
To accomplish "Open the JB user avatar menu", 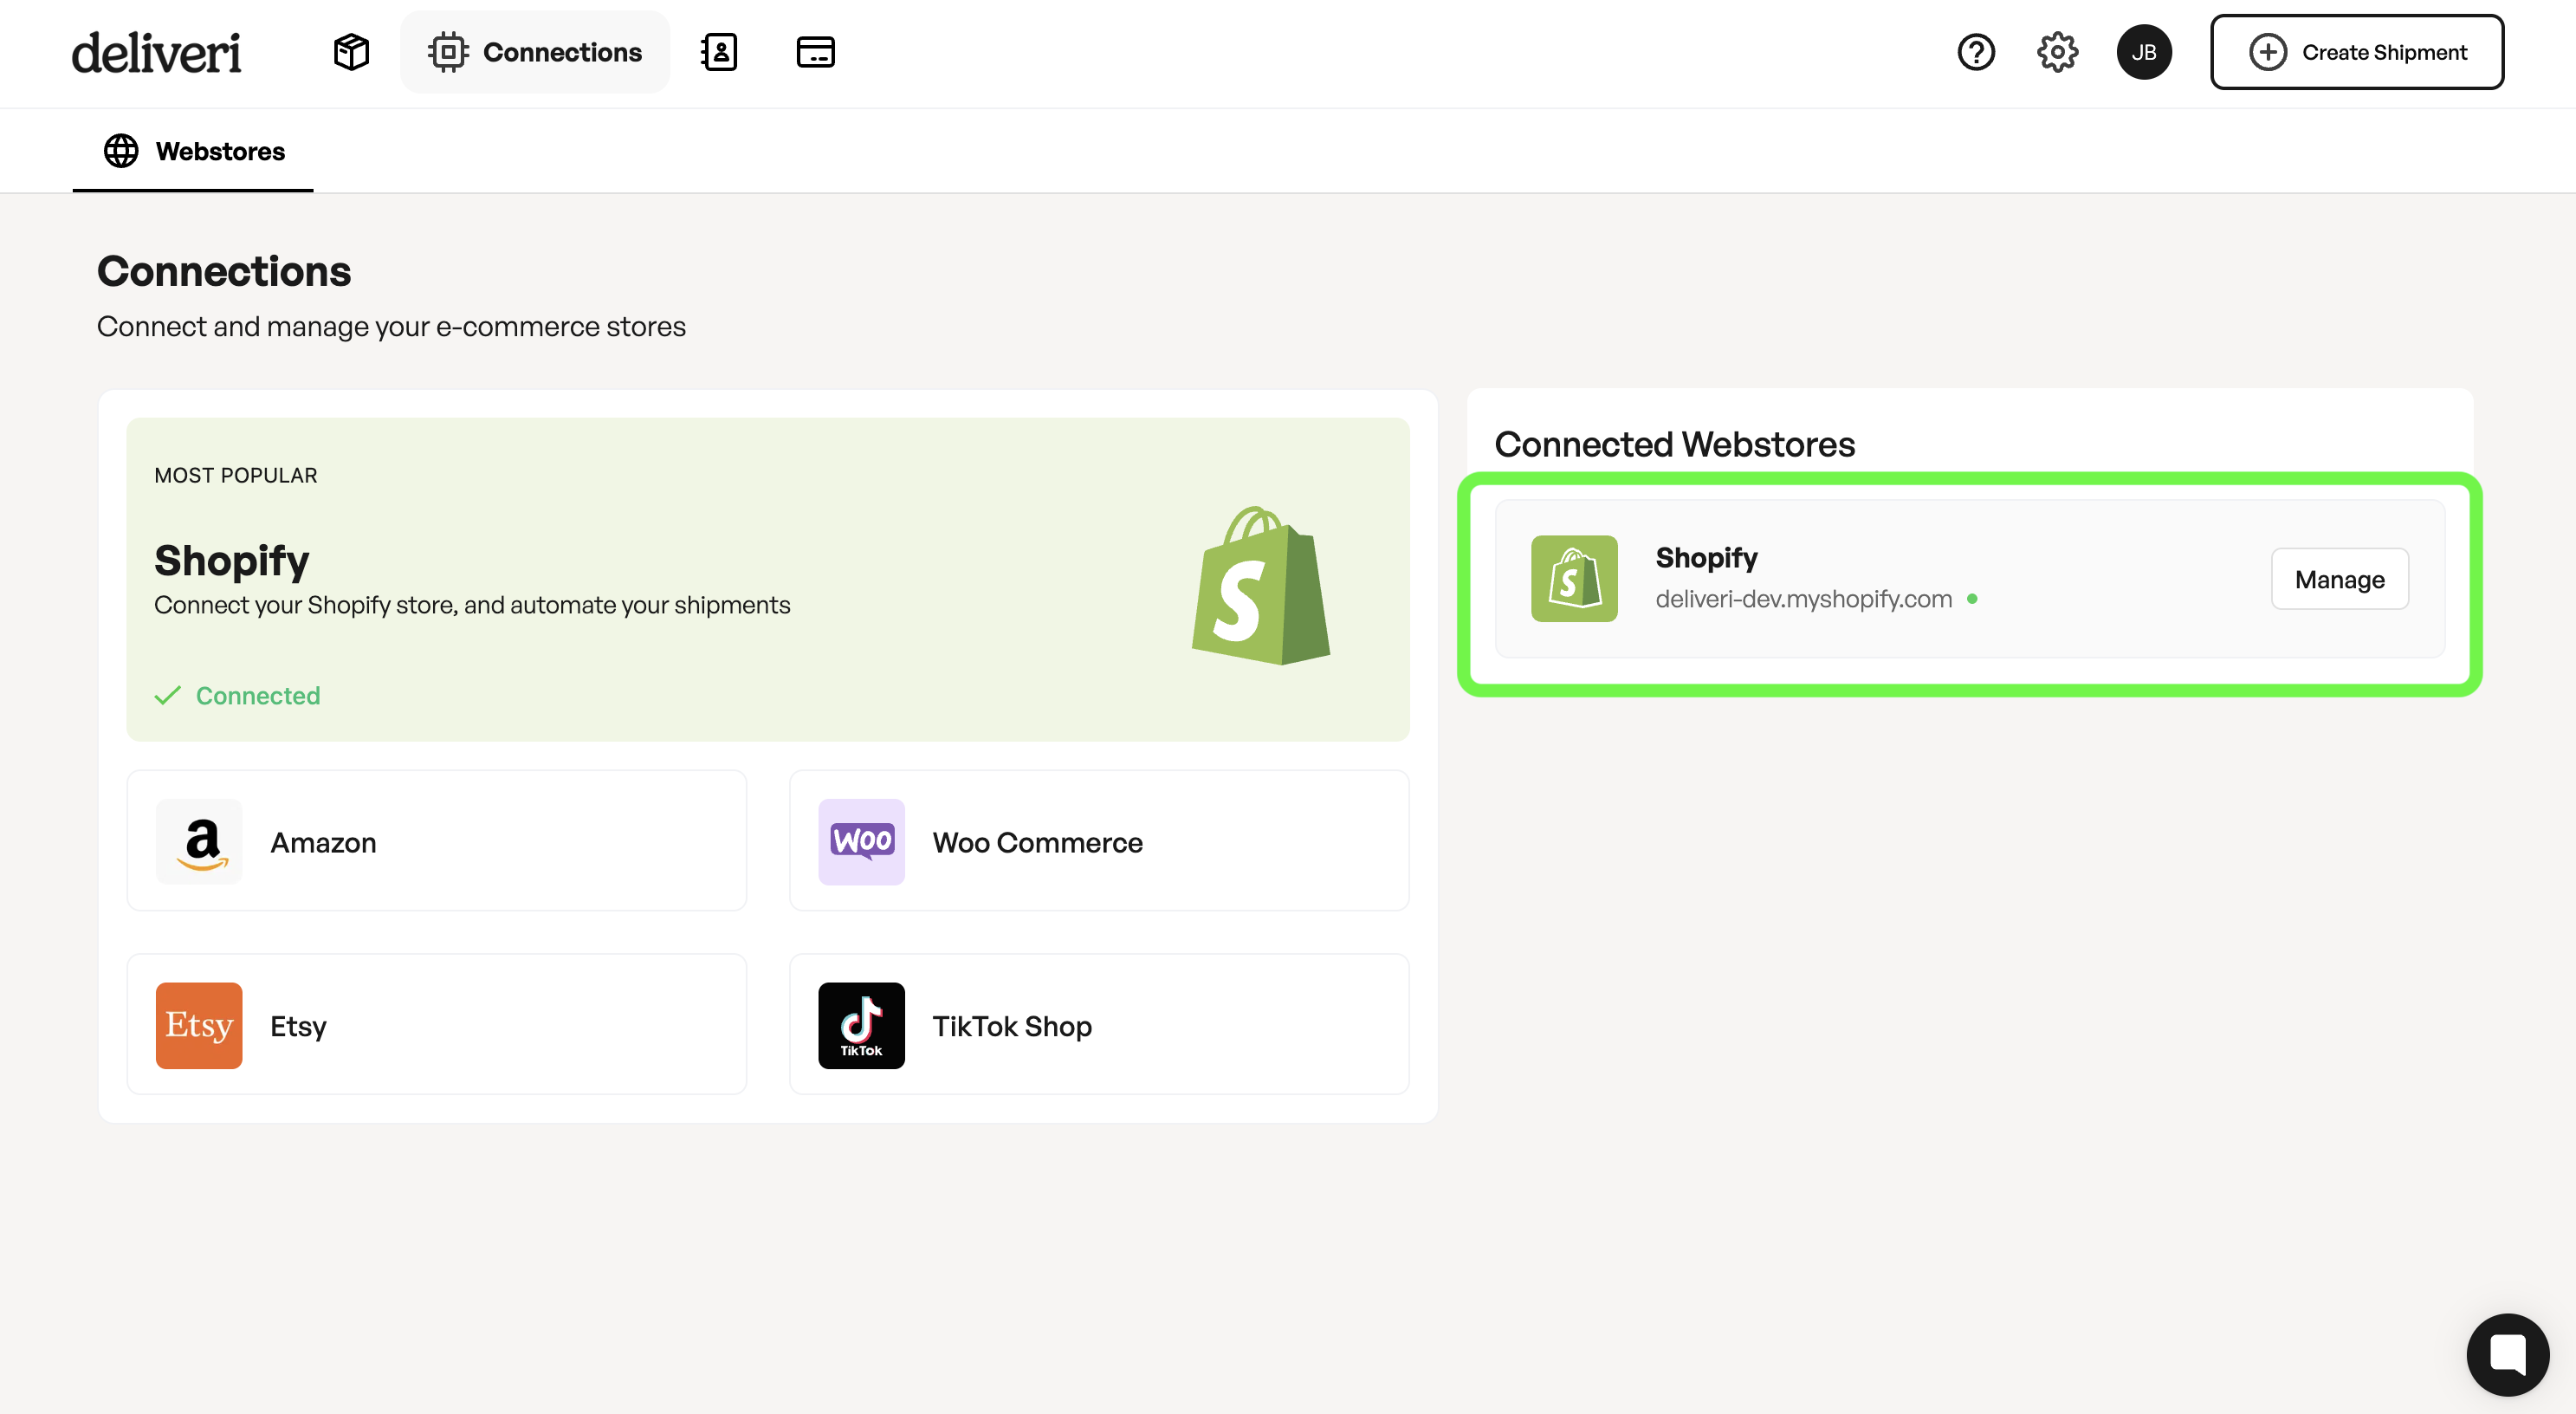I will 2143,52.
